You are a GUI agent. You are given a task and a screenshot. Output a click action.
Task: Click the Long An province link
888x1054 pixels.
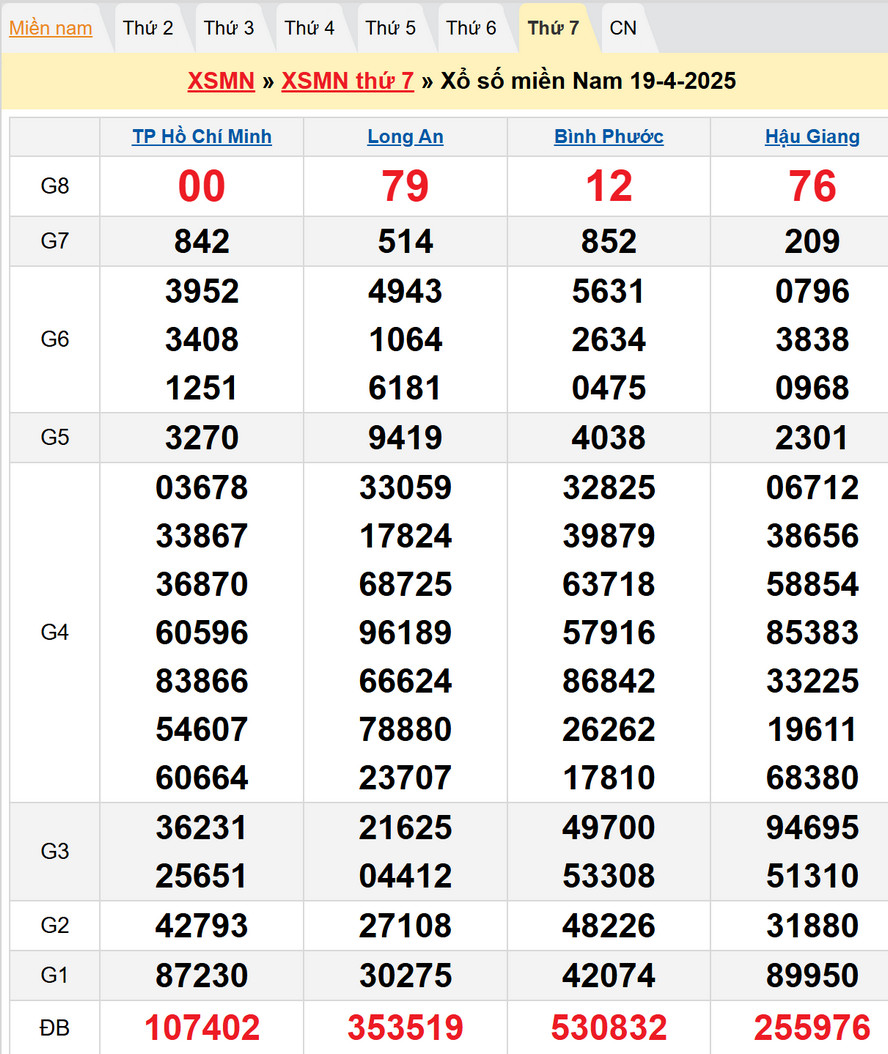click(405, 137)
